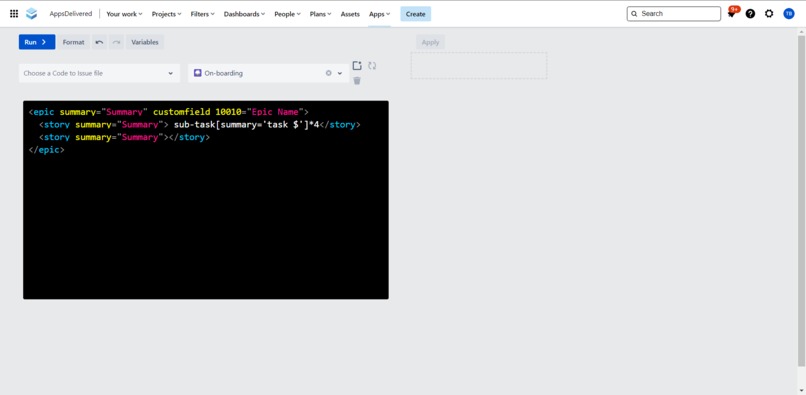Image resolution: width=806 pixels, height=395 pixels.
Task: Open settings gear icon
Action: [769, 14]
